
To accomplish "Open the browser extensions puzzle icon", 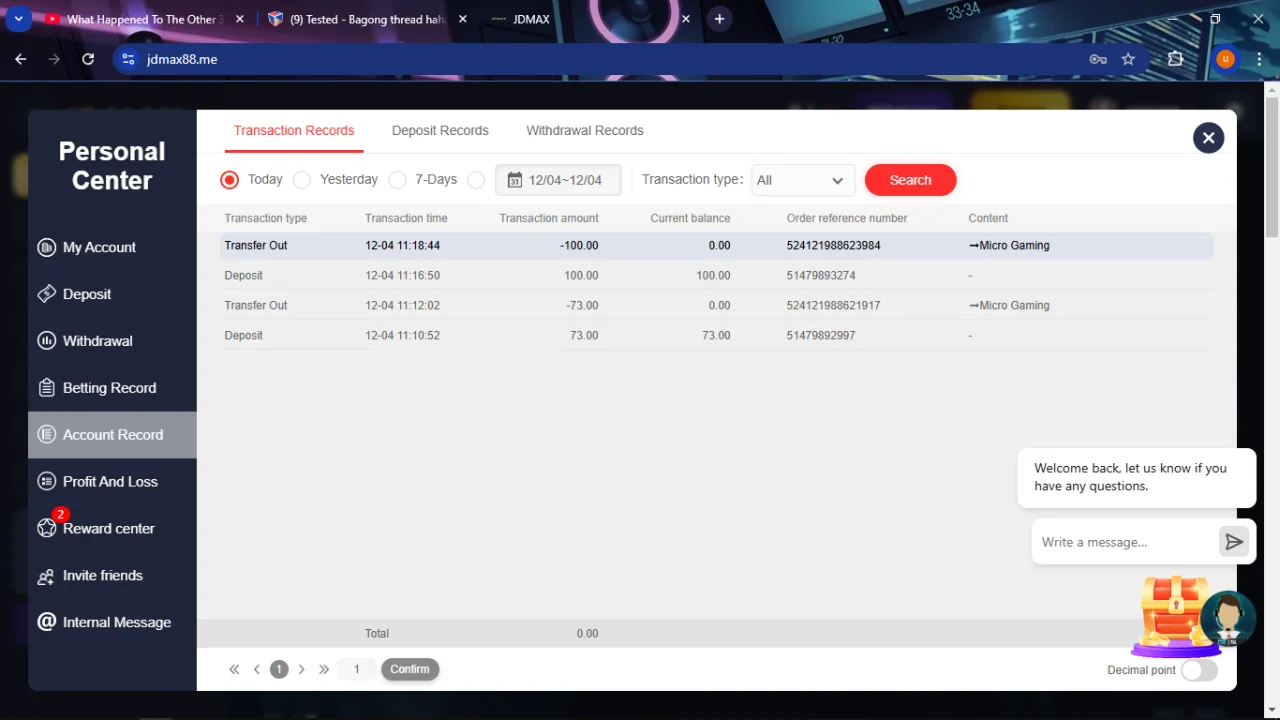I will point(1176,59).
